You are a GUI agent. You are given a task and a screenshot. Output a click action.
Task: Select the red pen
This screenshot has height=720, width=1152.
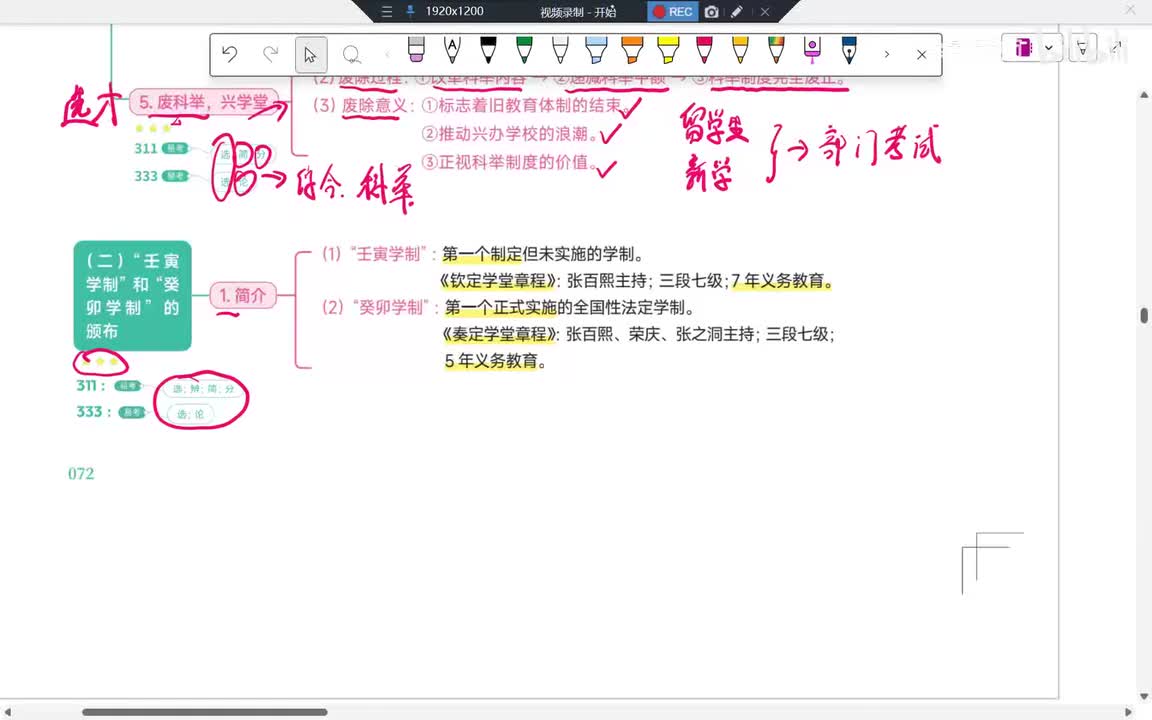point(704,49)
